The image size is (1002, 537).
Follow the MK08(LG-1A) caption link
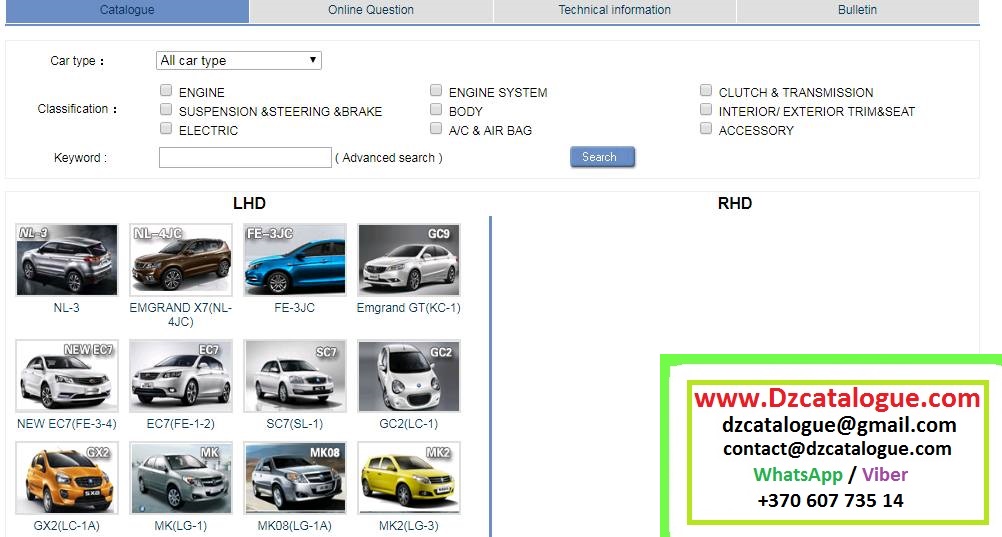[x=295, y=525]
